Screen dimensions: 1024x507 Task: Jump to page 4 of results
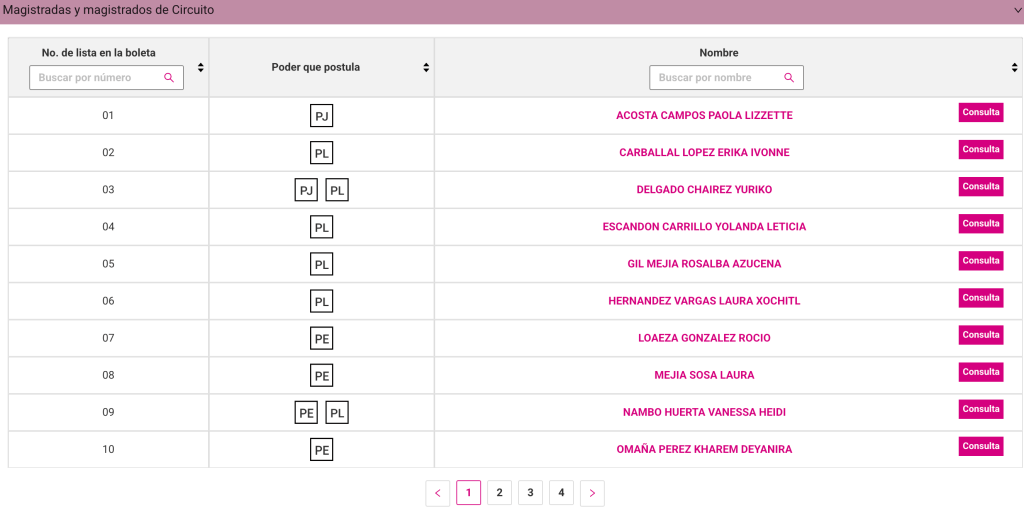point(561,493)
